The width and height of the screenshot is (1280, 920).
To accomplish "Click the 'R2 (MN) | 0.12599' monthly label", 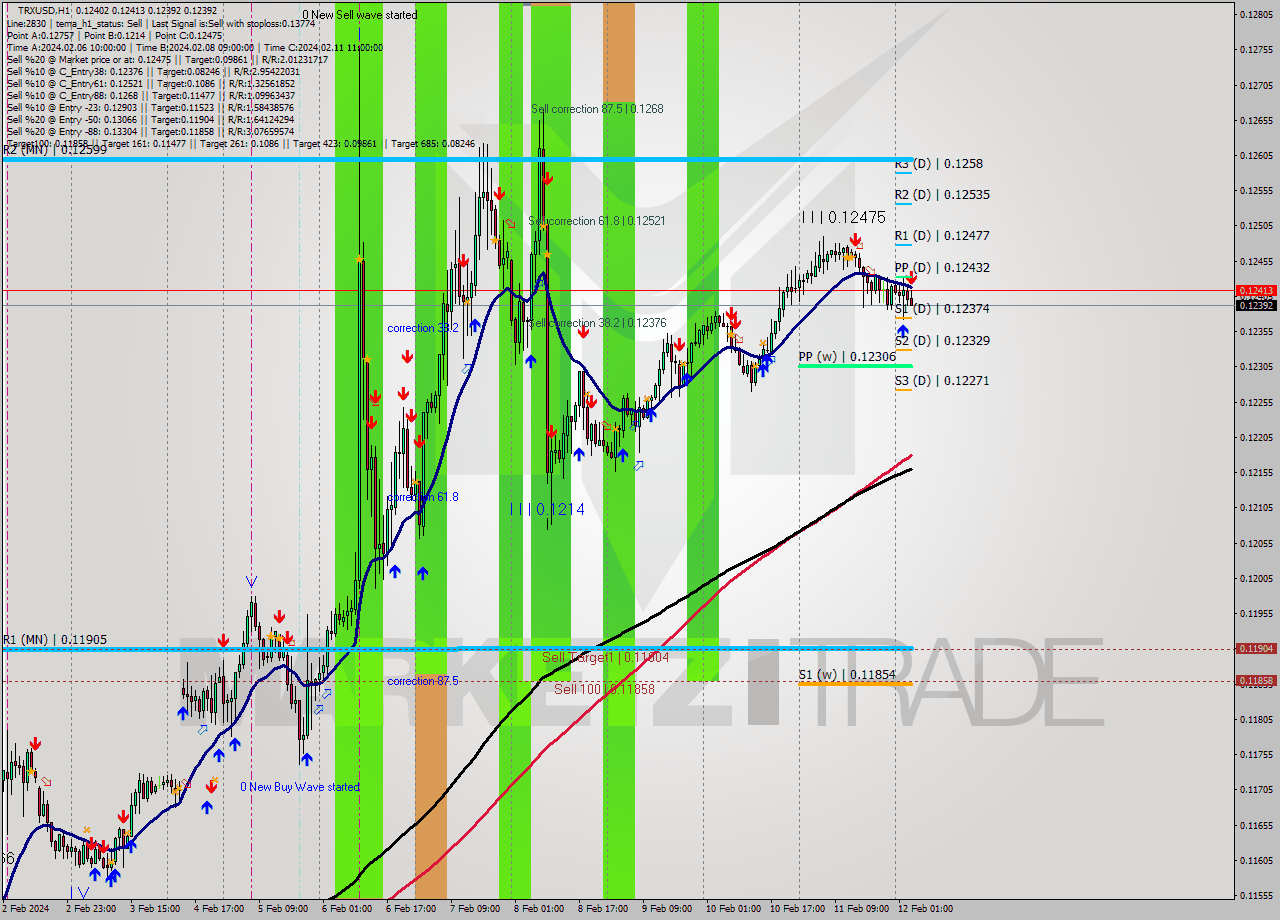I will pos(54,150).
